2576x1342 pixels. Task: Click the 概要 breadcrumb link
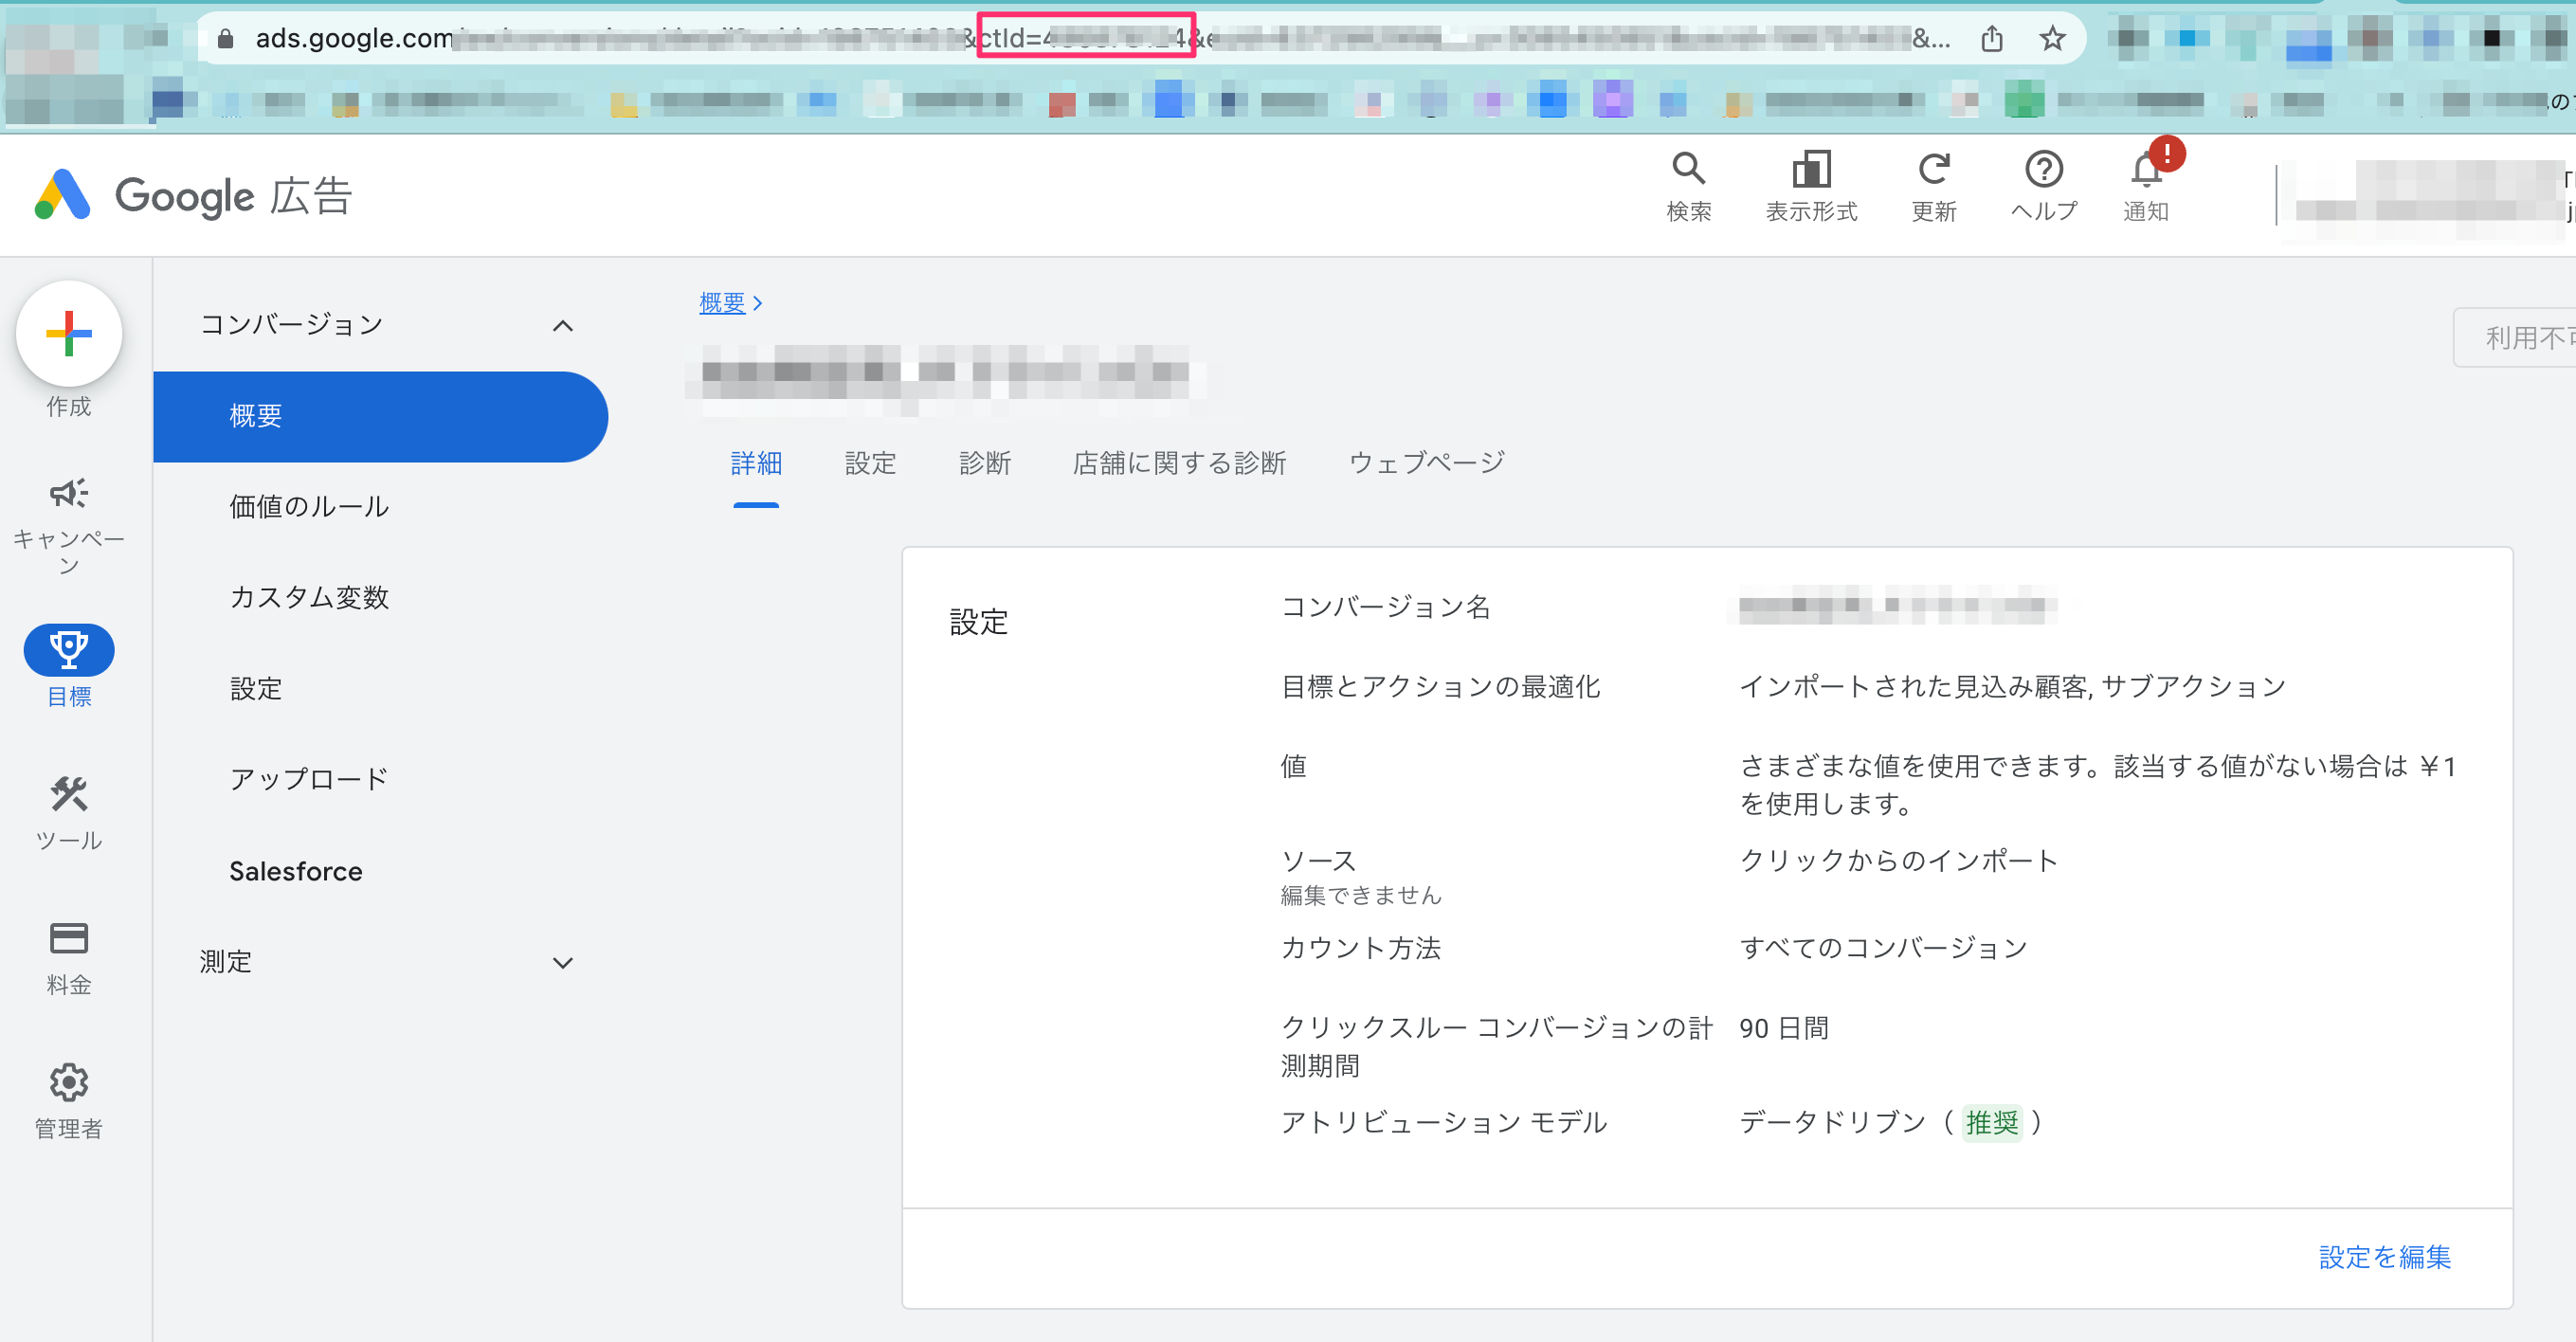tap(722, 303)
